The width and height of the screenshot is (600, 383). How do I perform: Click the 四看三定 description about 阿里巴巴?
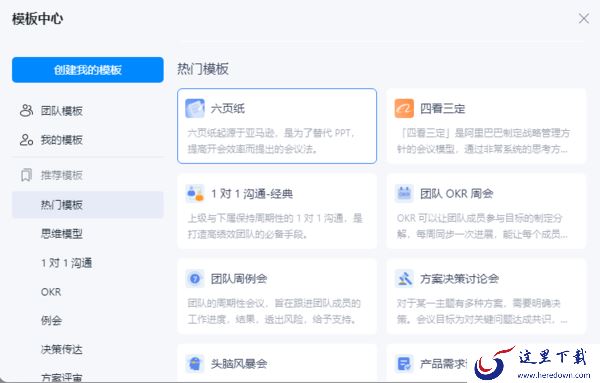483,141
